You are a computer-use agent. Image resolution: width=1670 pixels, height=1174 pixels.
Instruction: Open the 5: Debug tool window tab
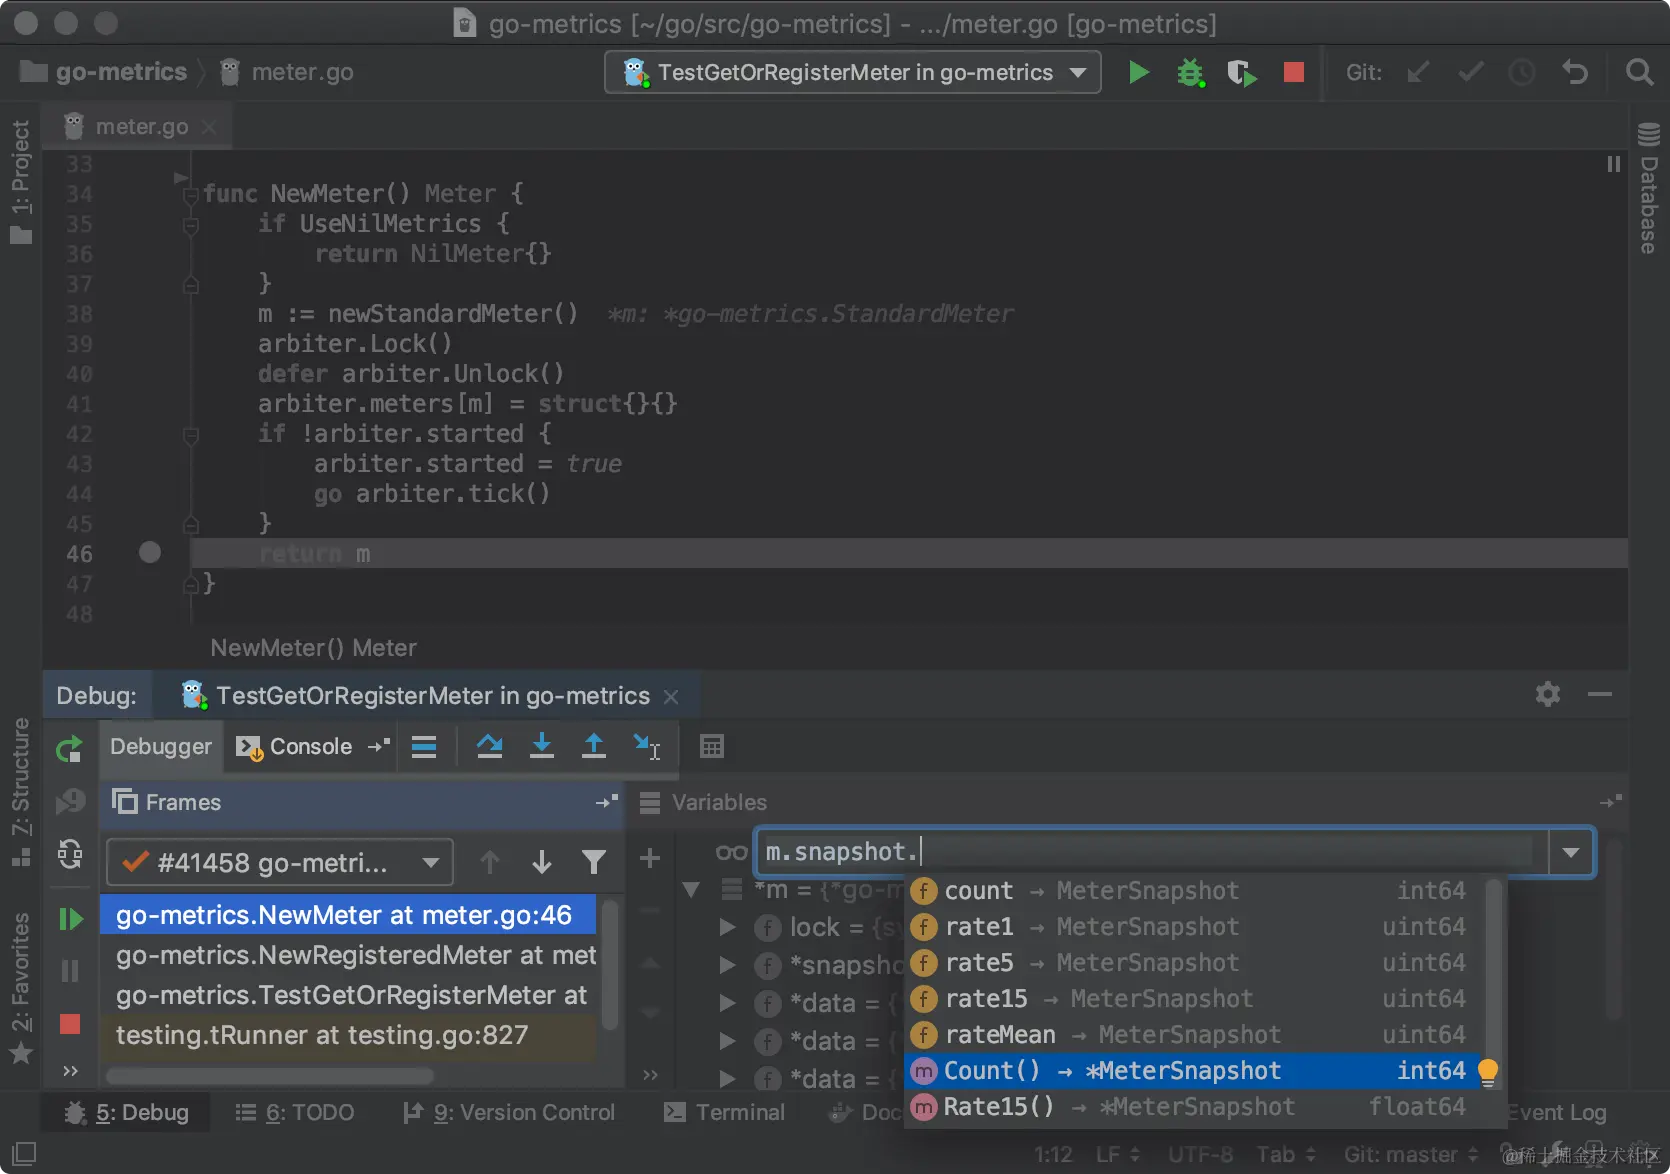(126, 1112)
